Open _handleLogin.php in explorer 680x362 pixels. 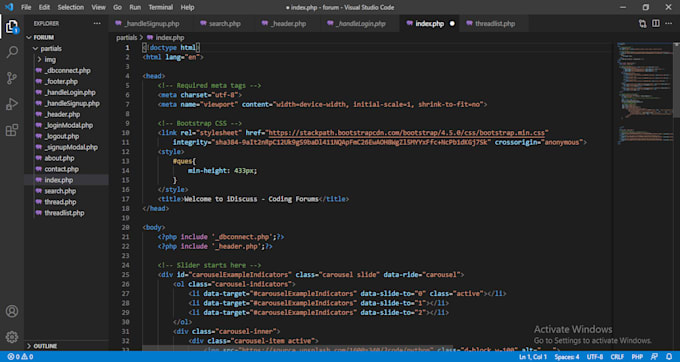(x=70, y=92)
